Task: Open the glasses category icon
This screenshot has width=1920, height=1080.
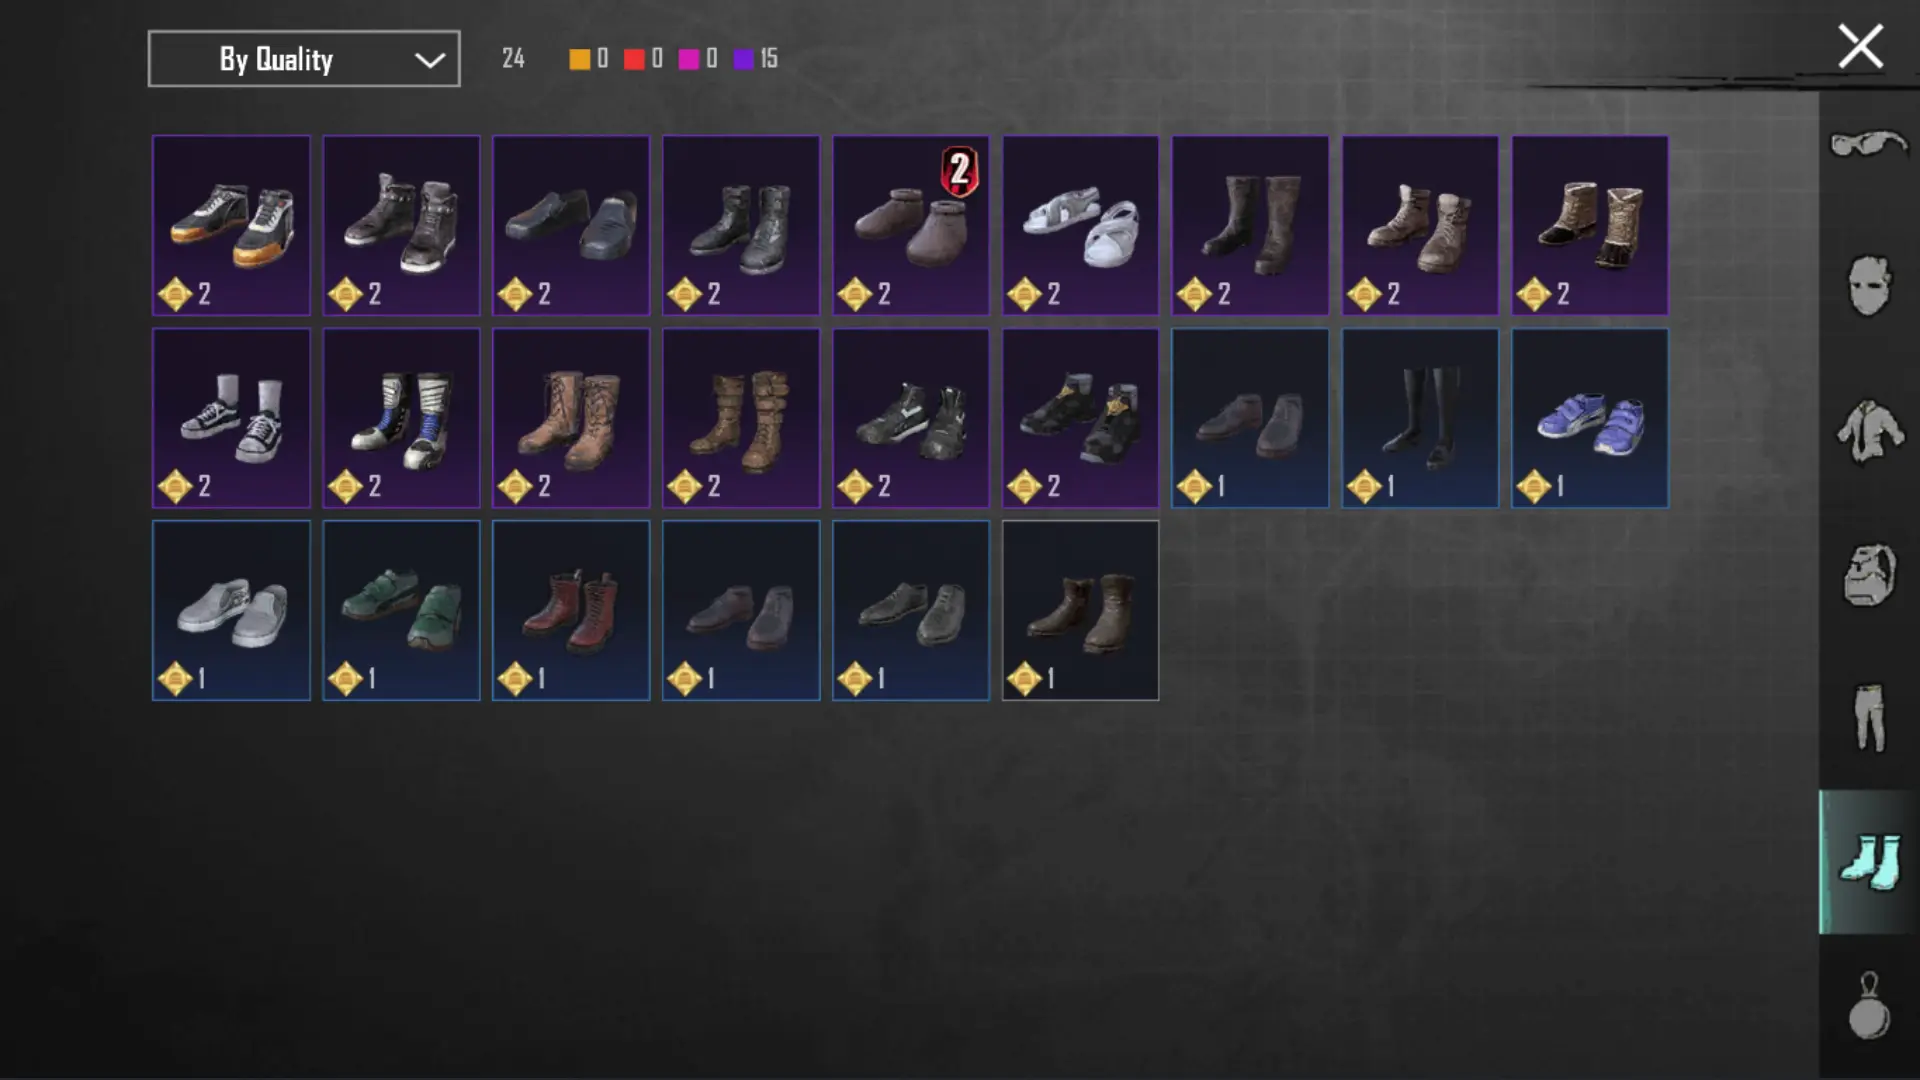Action: pos(1868,145)
